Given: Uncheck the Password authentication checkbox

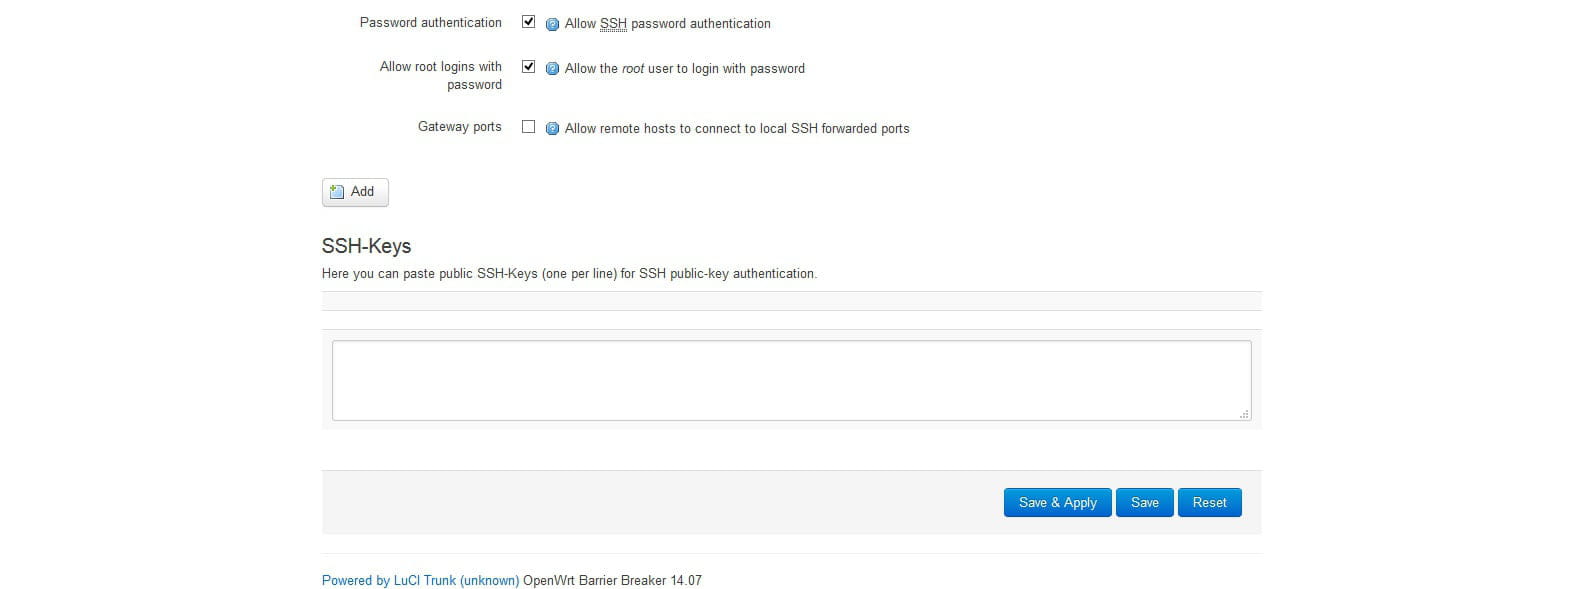Looking at the screenshot, I should (528, 21).
